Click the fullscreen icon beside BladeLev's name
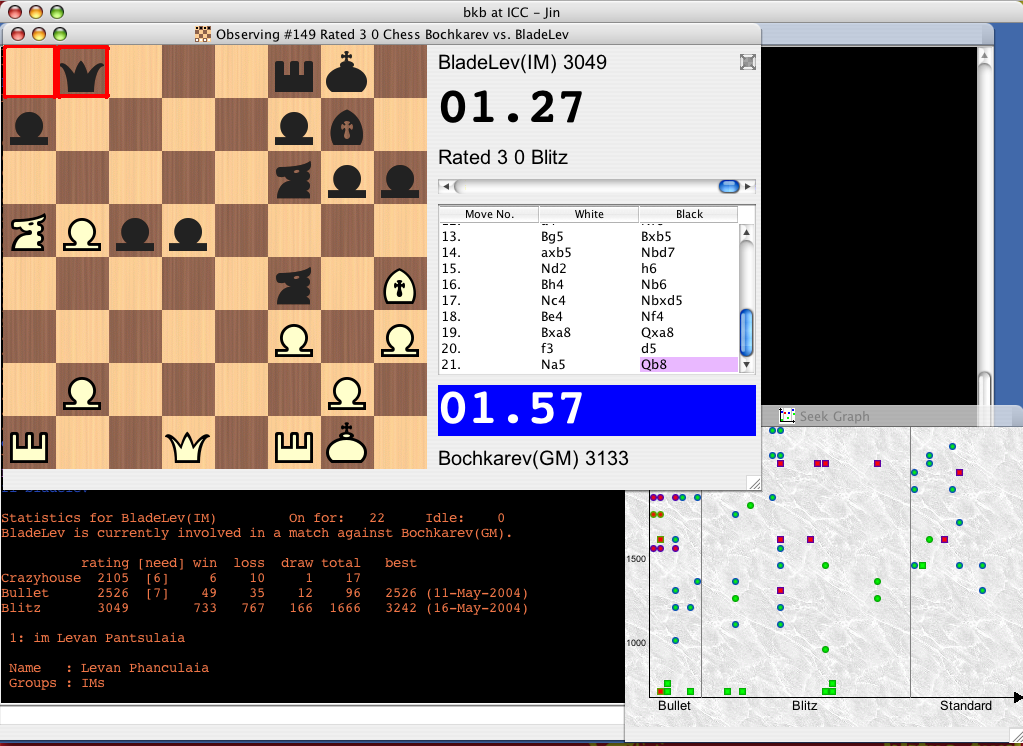1023x746 pixels. pyautogui.click(x=747, y=63)
